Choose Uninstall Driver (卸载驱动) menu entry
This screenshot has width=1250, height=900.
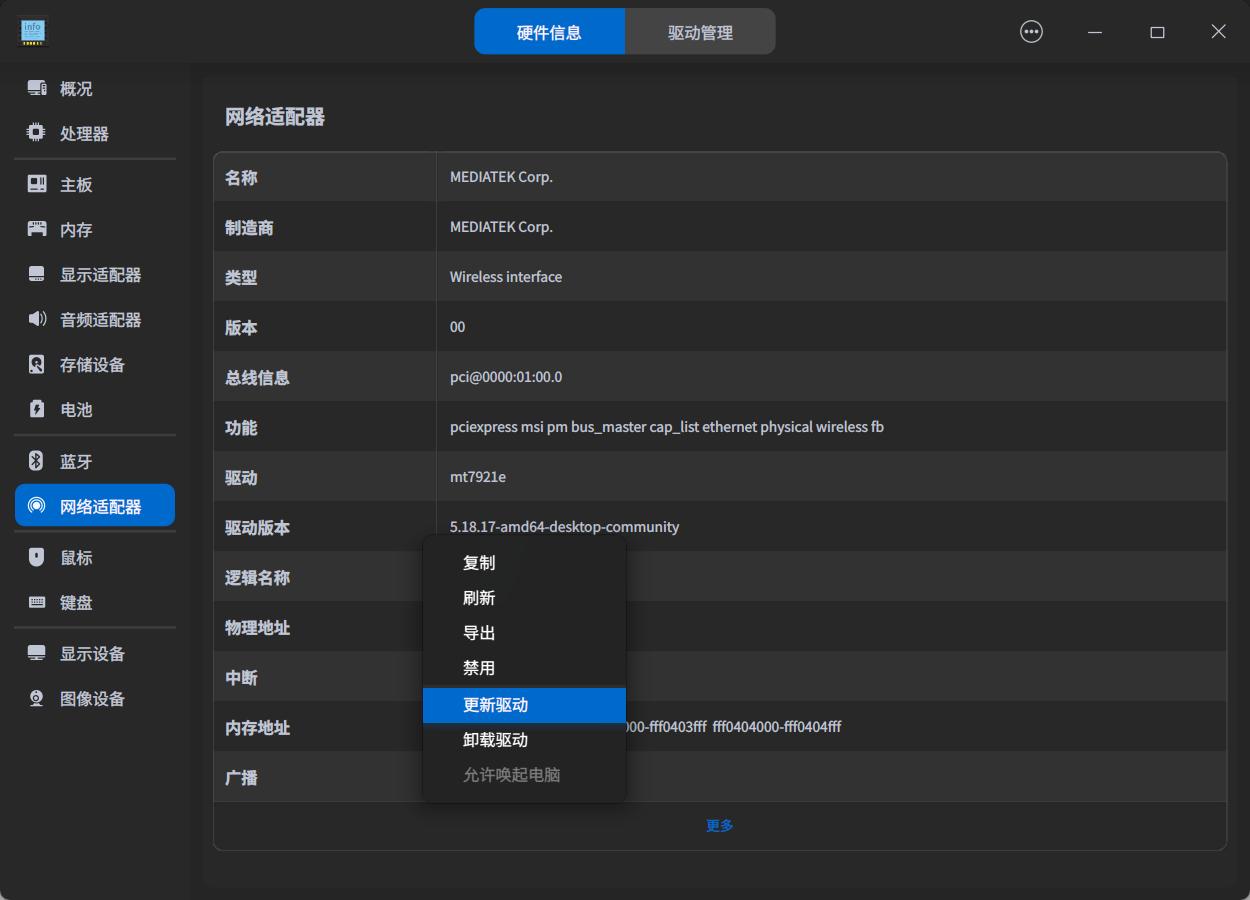point(496,740)
